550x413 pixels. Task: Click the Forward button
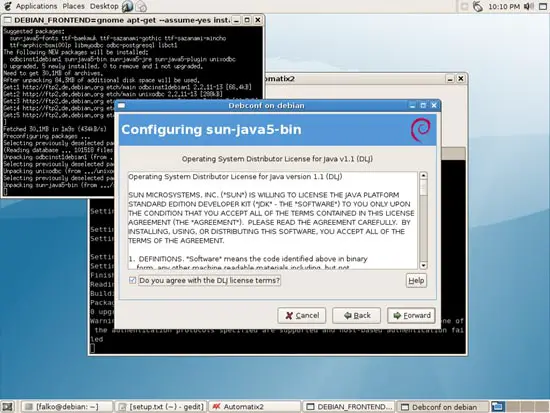[x=411, y=315]
